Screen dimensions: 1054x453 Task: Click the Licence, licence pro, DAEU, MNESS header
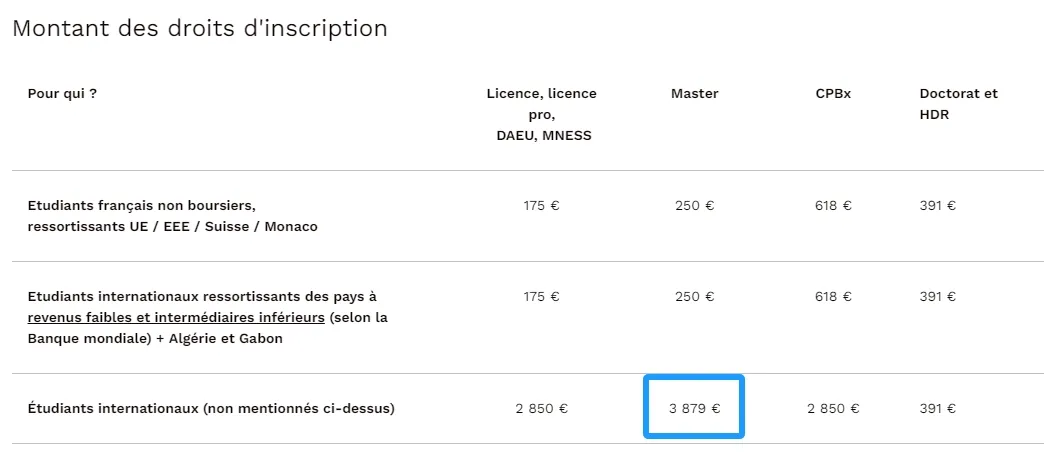coord(542,114)
